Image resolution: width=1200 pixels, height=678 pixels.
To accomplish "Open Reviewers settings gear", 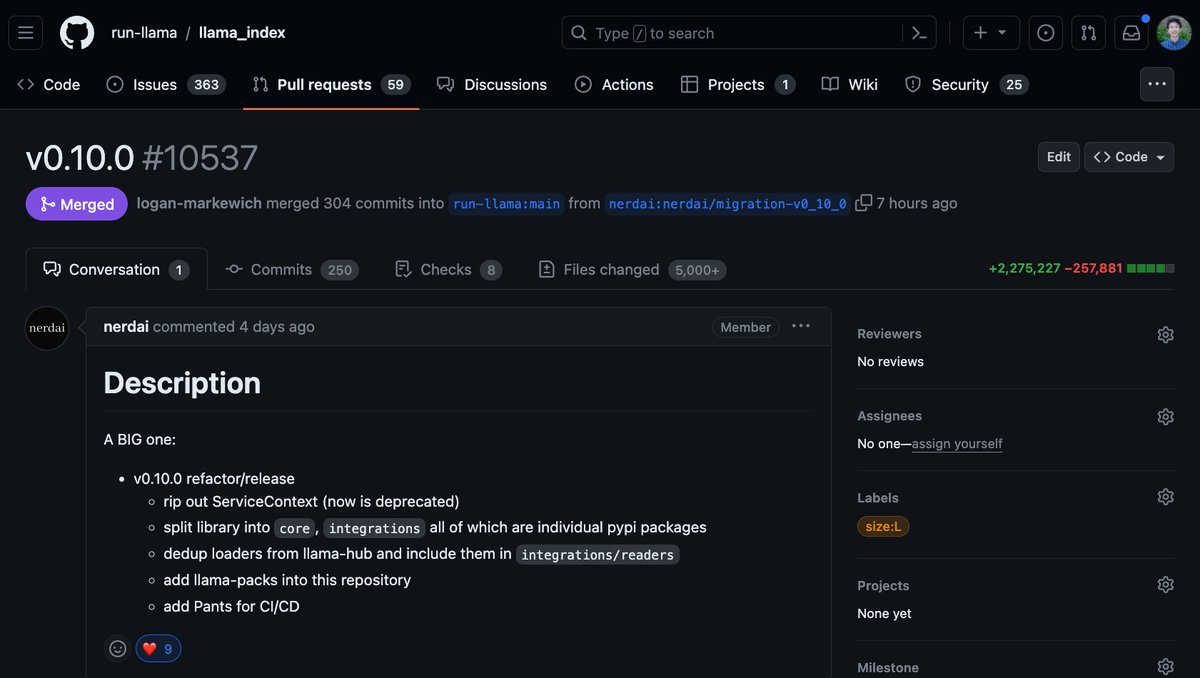I will pos(1165,335).
